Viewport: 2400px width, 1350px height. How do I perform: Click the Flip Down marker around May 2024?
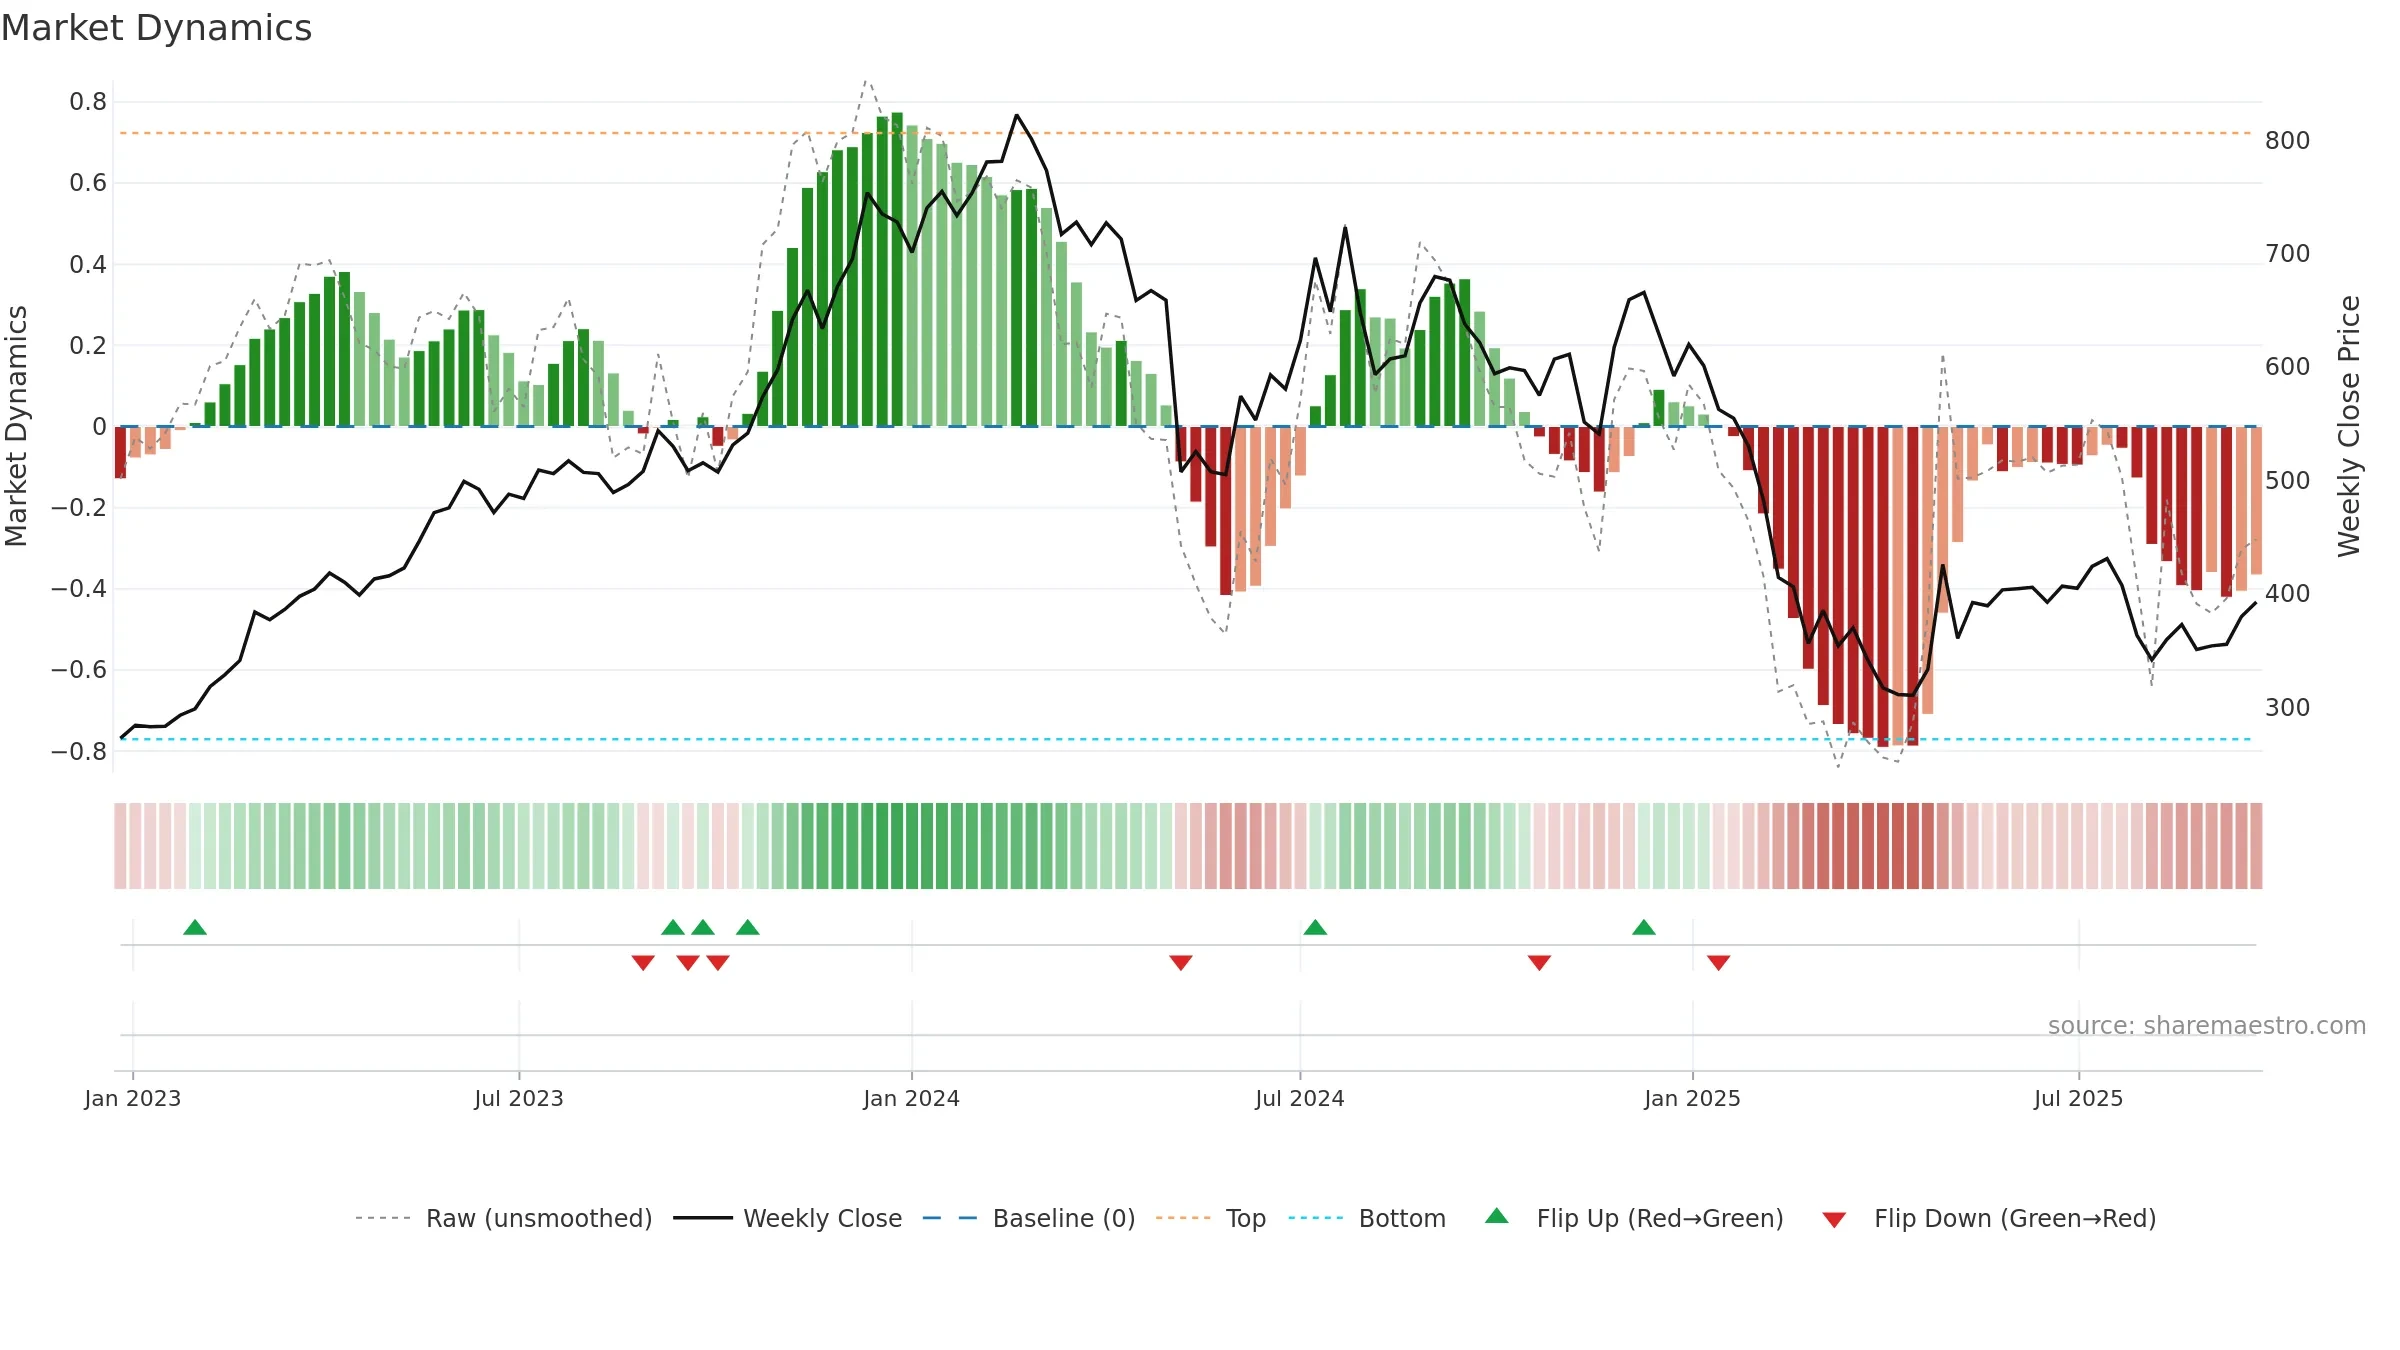(1181, 962)
